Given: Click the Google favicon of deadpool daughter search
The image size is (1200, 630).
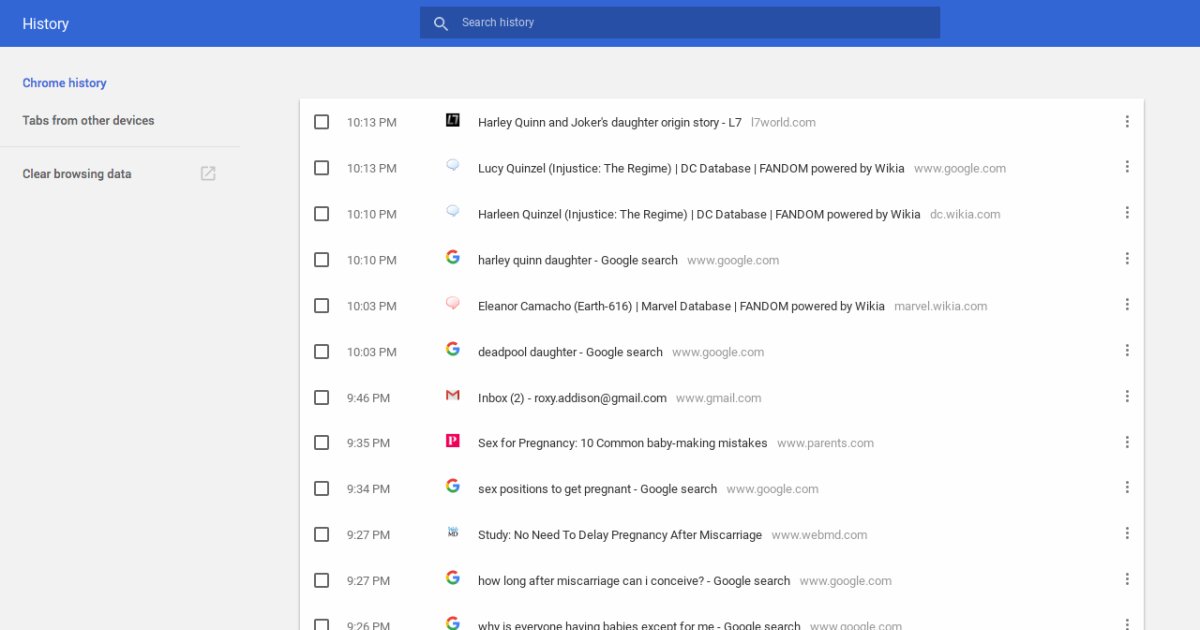Looking at the screenshot, I should coord(453,350).
